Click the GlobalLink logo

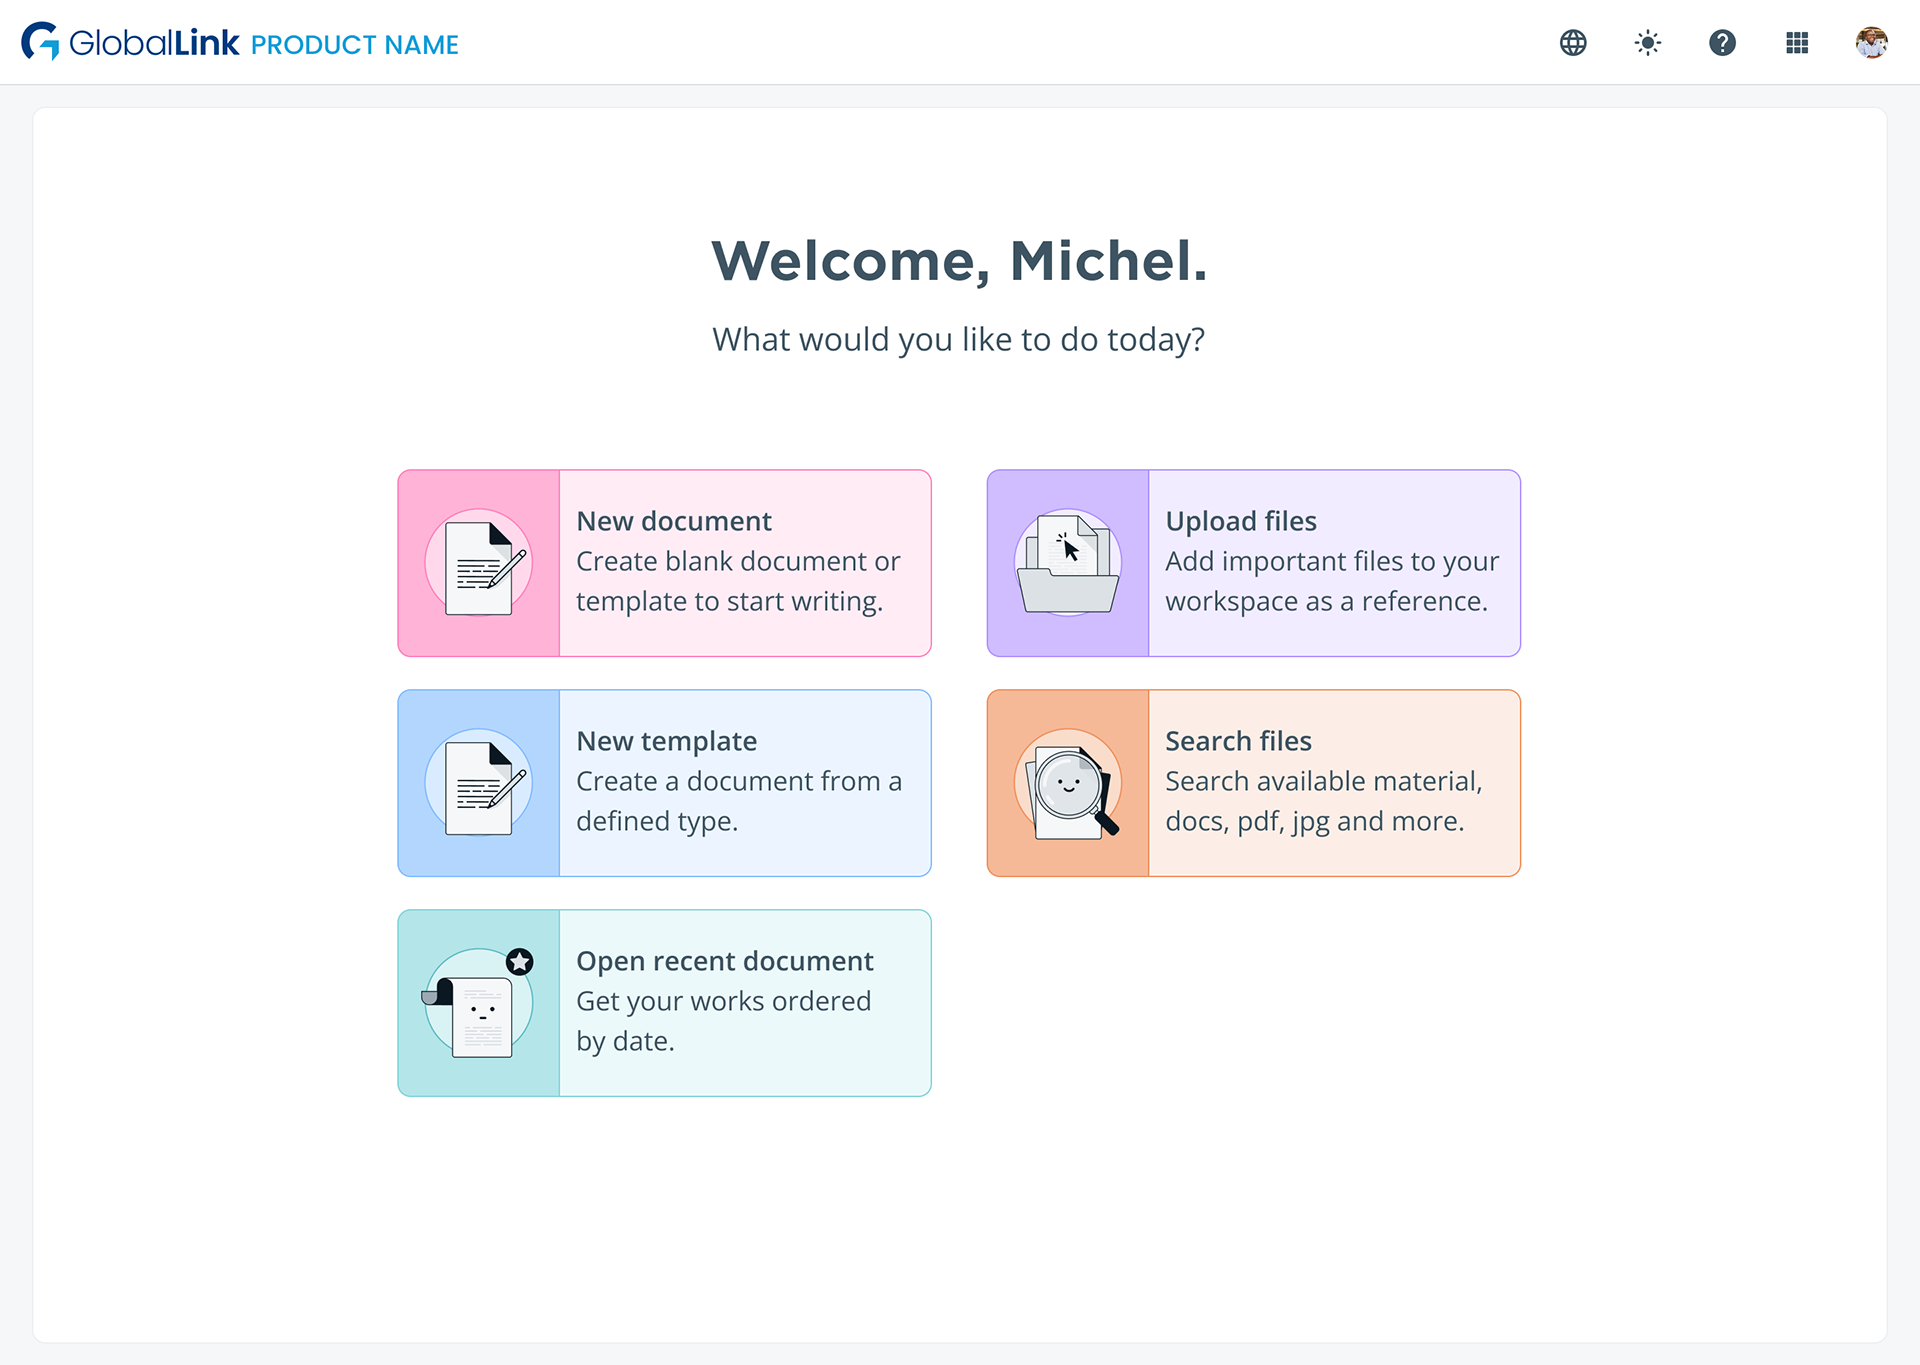tap(130, 43)
